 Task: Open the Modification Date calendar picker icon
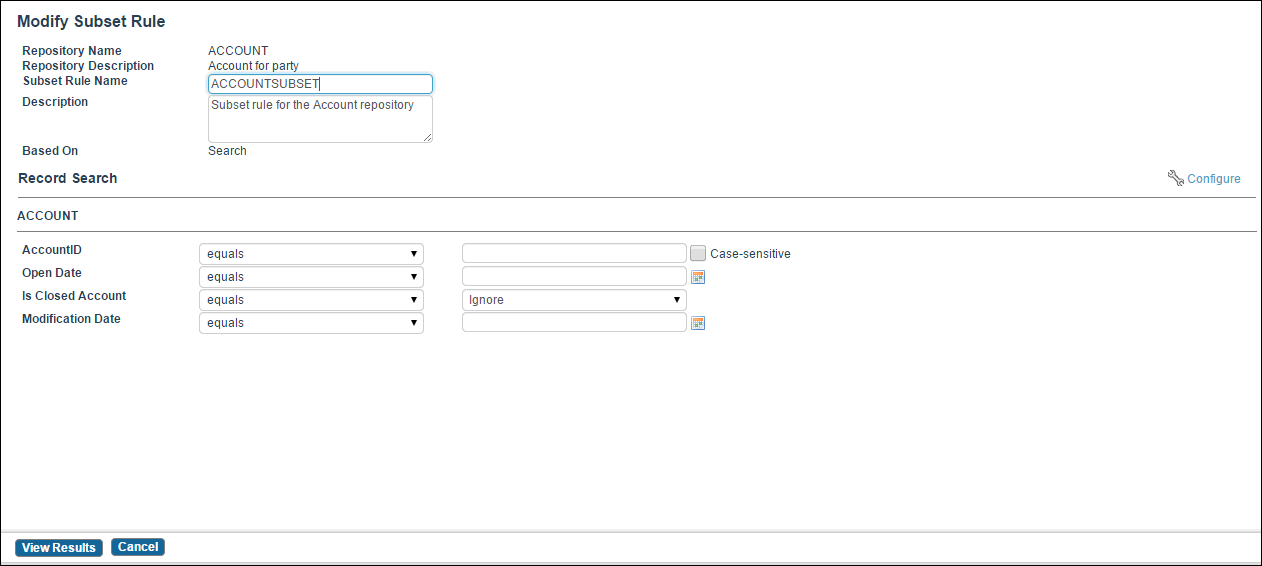pyautogui.click(x=698, y=323)
